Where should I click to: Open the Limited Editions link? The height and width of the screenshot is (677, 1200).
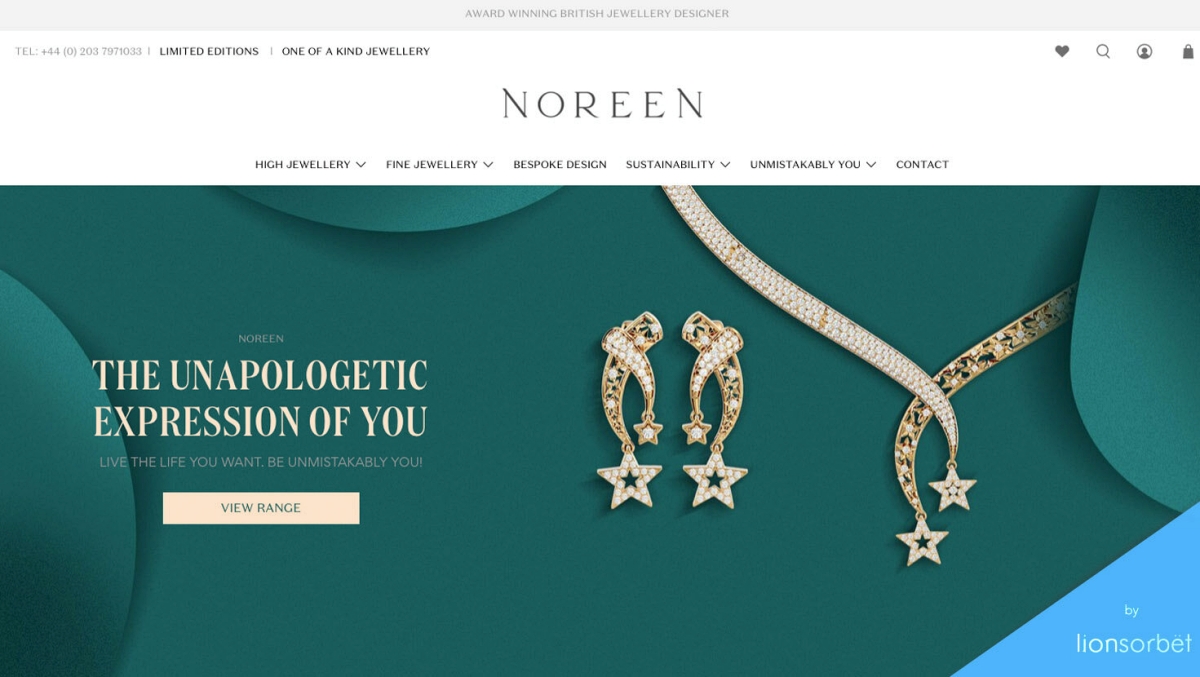click(x=209, y=51)
